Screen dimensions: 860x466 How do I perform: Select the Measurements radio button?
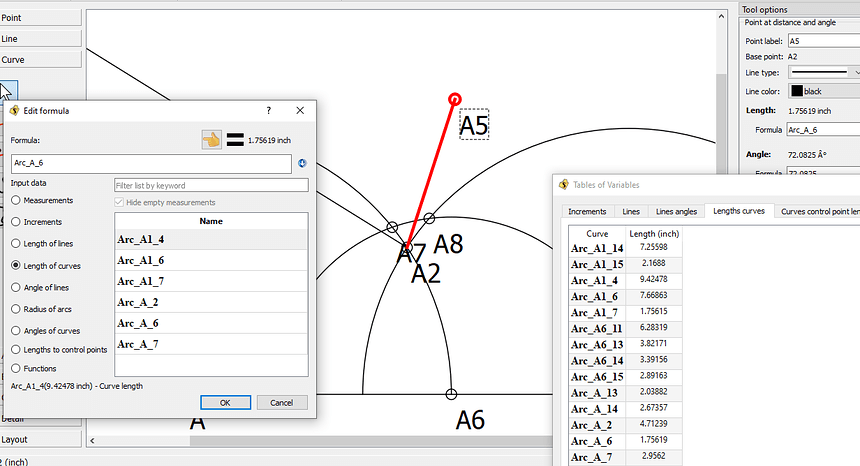16,200
